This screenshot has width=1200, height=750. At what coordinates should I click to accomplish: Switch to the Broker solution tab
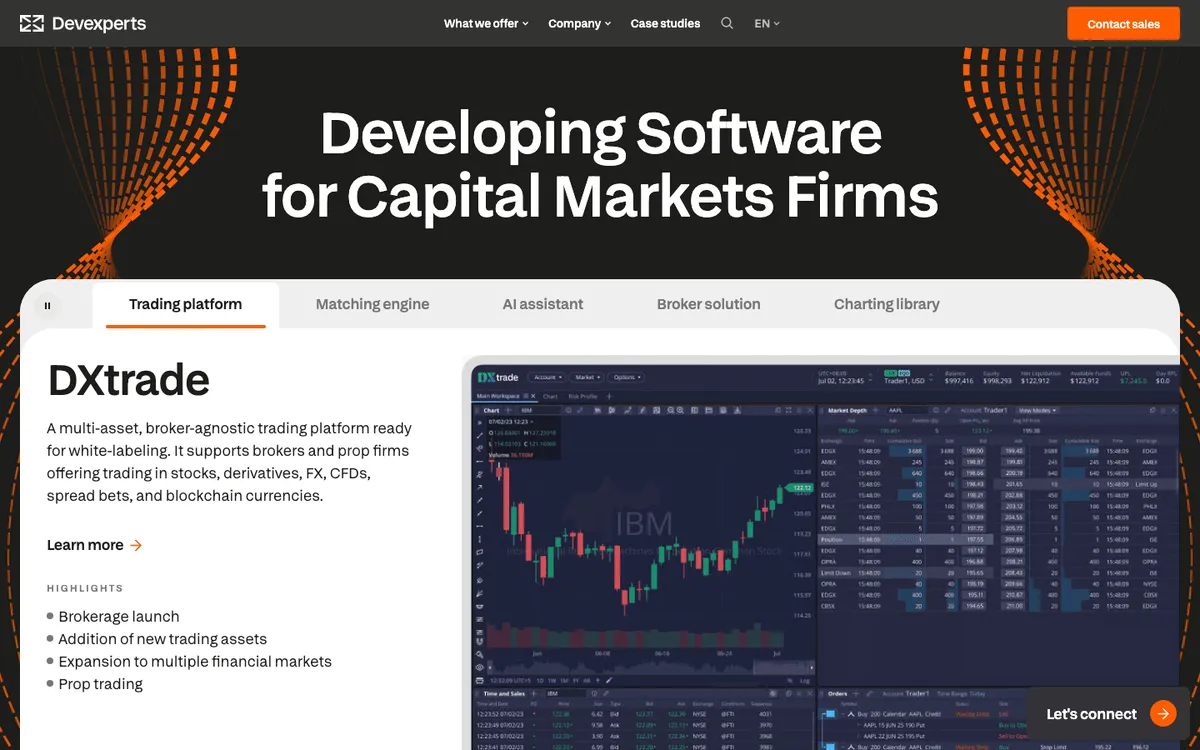708,304
